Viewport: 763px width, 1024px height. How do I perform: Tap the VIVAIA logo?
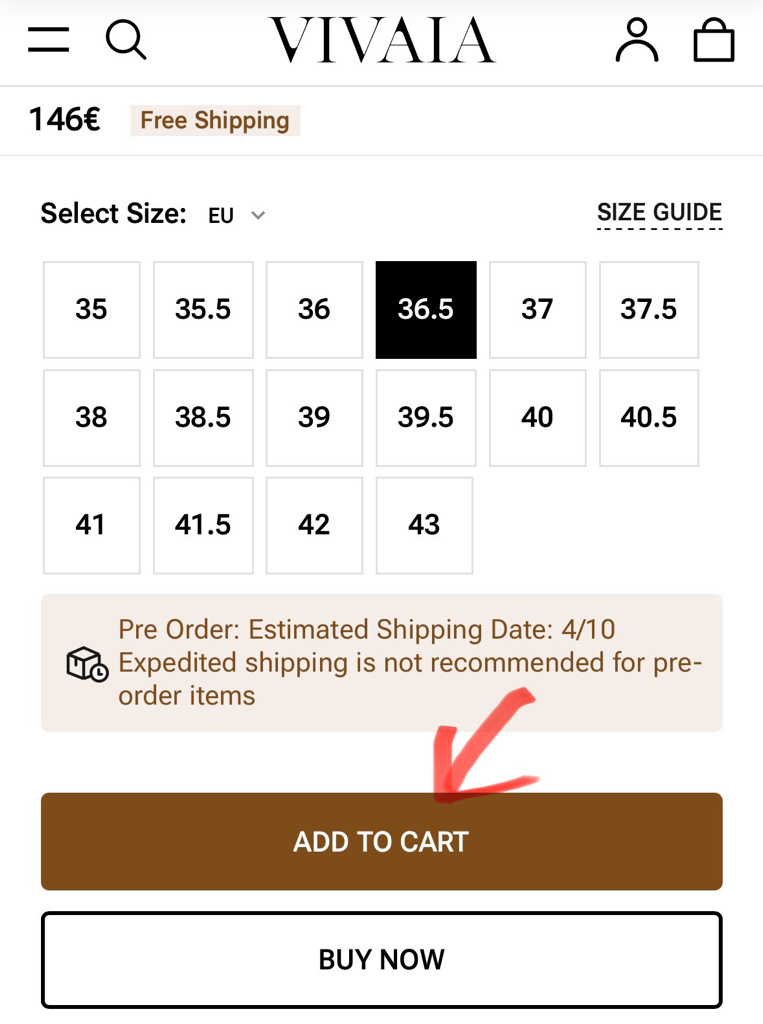coord(382,40)
